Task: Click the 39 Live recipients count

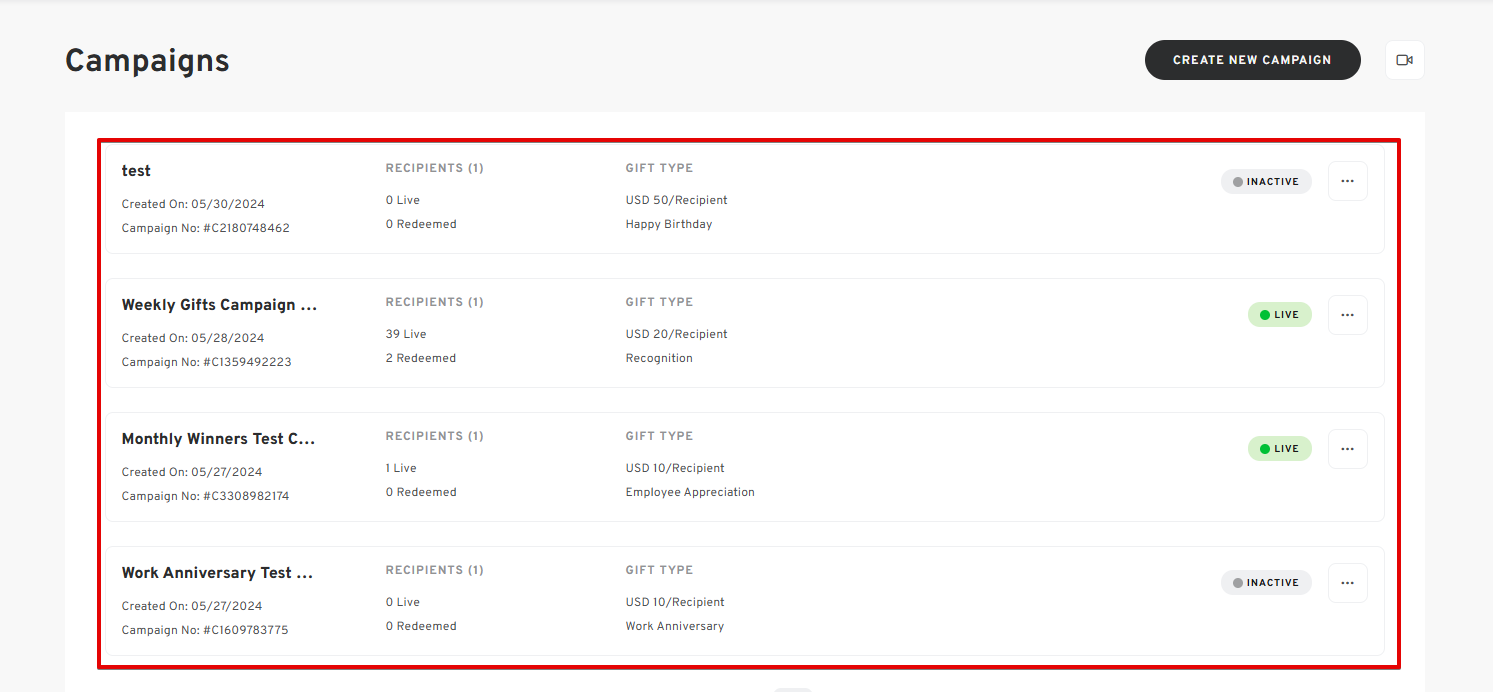Action: coord(406,334)
